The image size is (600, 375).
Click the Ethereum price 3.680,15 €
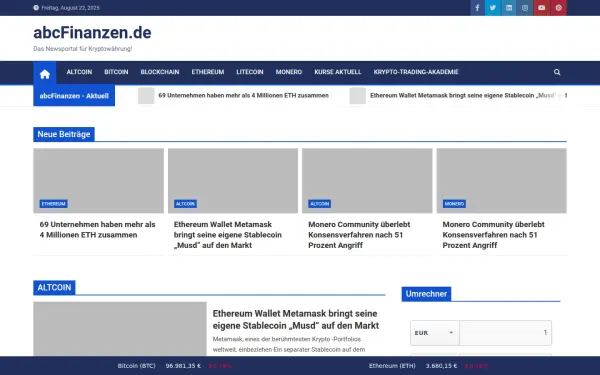441,366
